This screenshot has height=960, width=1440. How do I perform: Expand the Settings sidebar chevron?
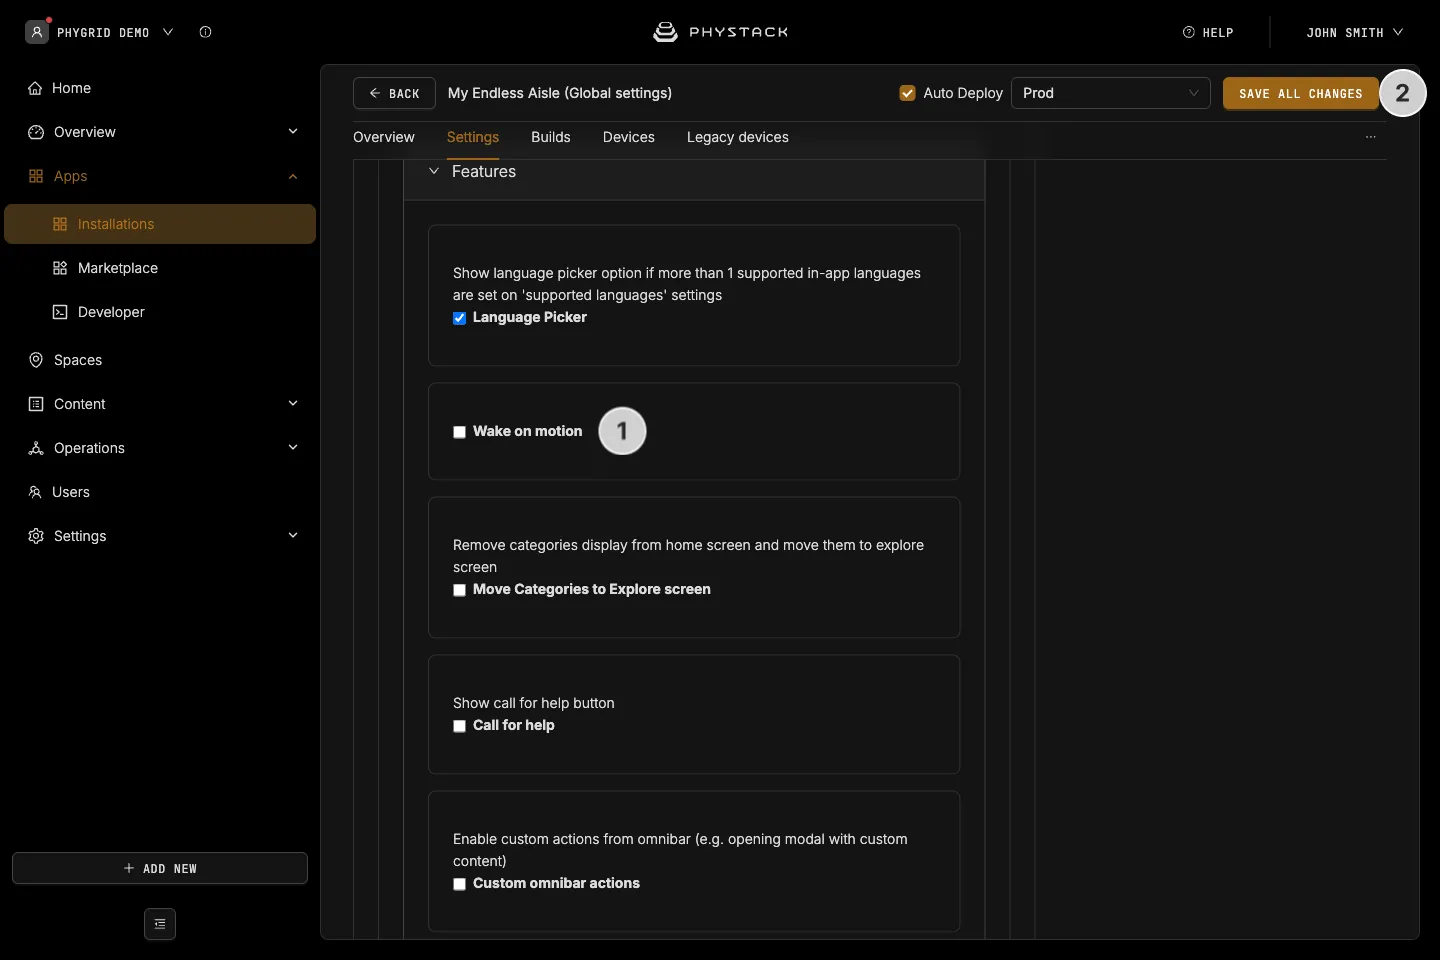tap(293, 535)
